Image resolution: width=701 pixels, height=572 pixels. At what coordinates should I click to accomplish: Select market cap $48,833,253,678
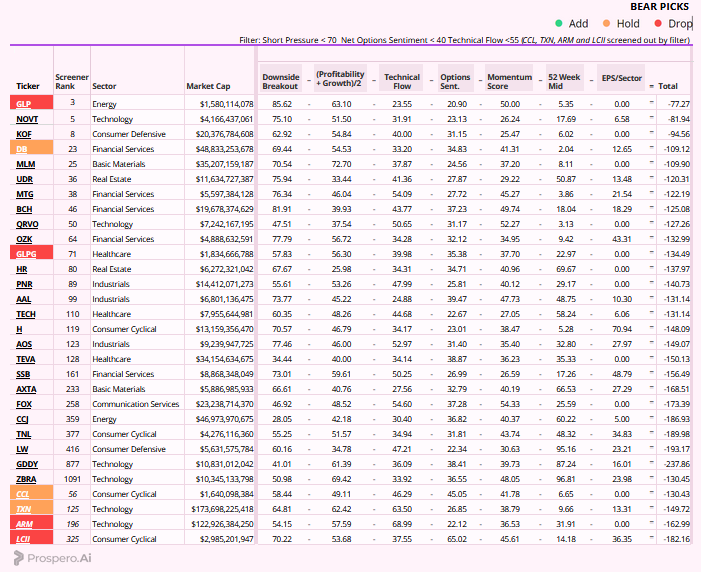pos(224,149)
